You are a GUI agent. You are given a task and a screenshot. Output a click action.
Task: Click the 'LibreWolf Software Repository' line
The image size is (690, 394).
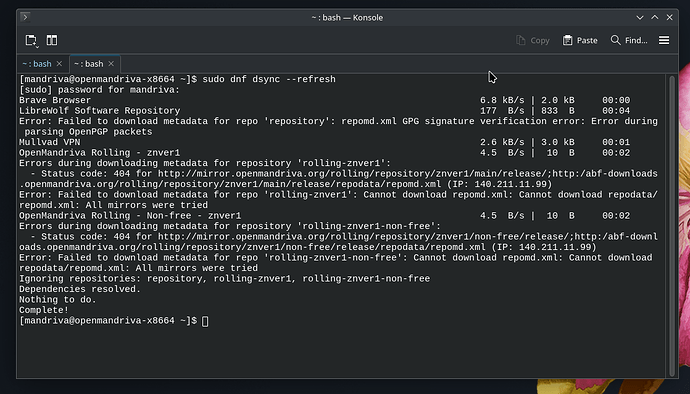(x=99, y=111)
